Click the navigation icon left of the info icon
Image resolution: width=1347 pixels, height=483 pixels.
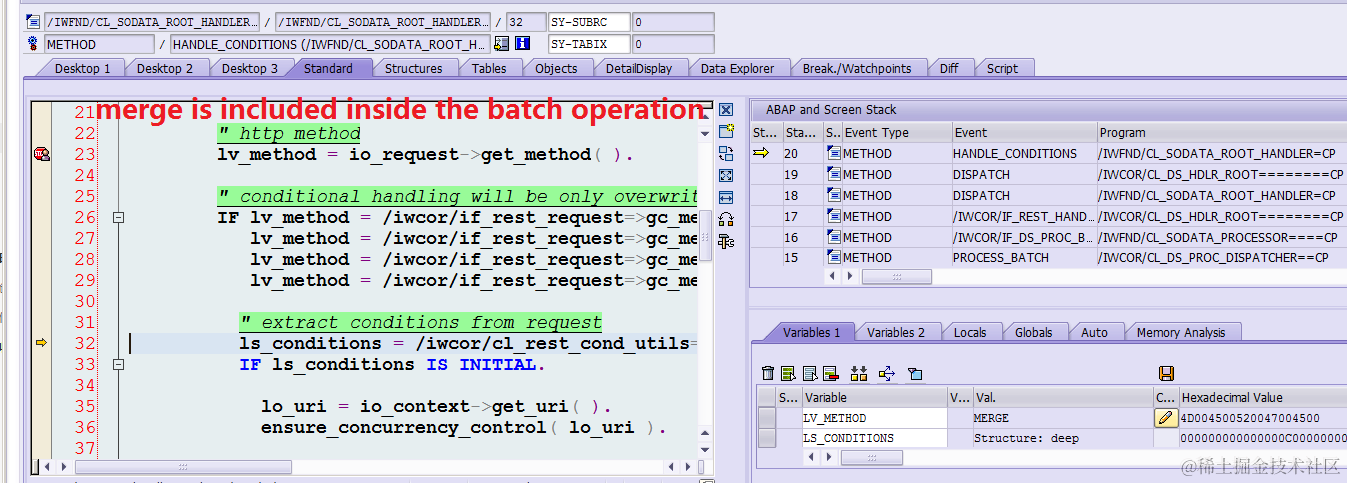502,44
